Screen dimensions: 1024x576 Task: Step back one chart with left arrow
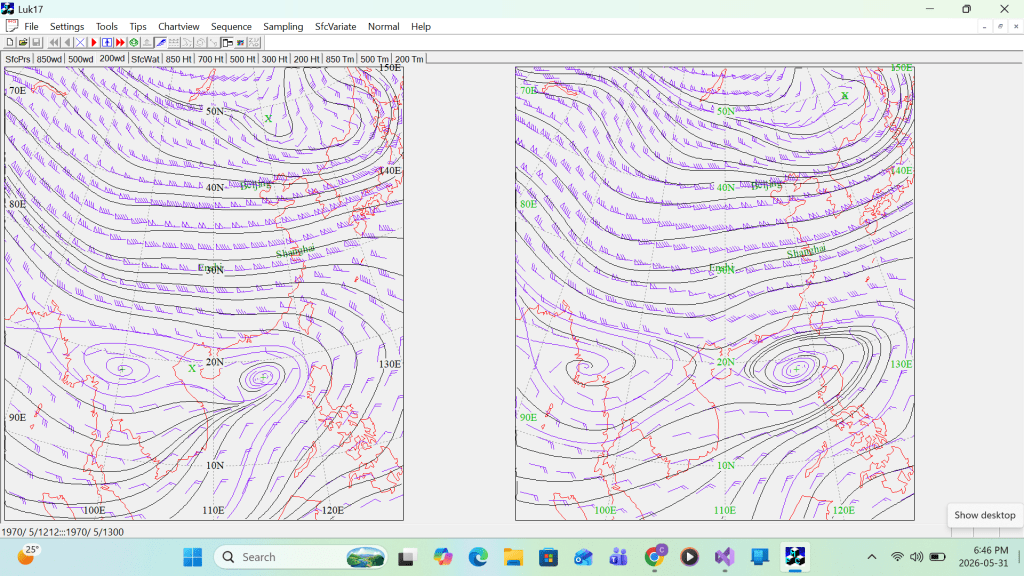click(x=67, y=42)
